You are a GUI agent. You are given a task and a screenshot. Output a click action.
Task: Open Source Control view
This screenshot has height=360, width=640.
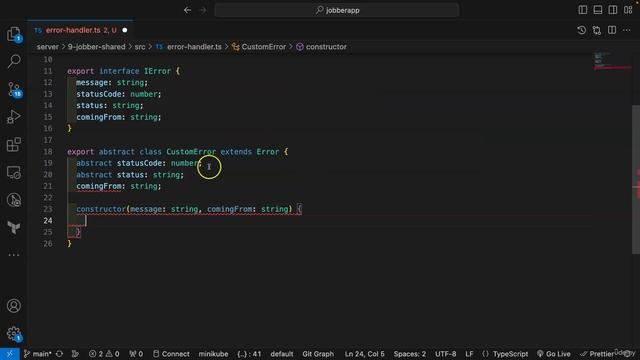(14, 89)
